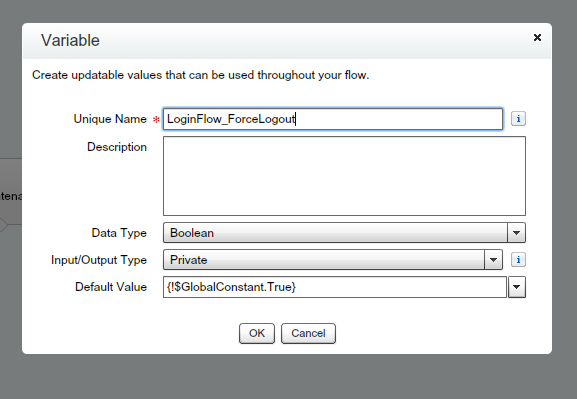Focus the Unique Name text field
The image size is (577, 399).
333,119
